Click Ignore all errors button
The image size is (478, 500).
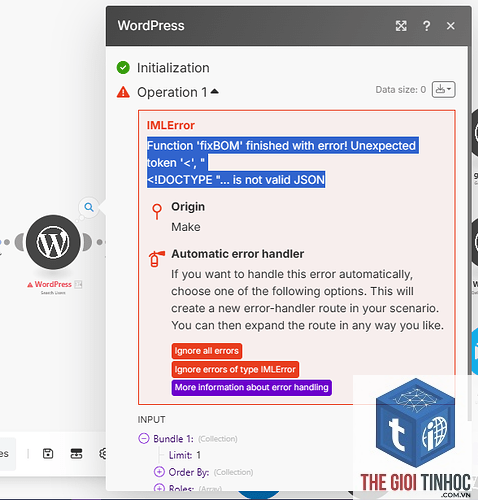207,351
